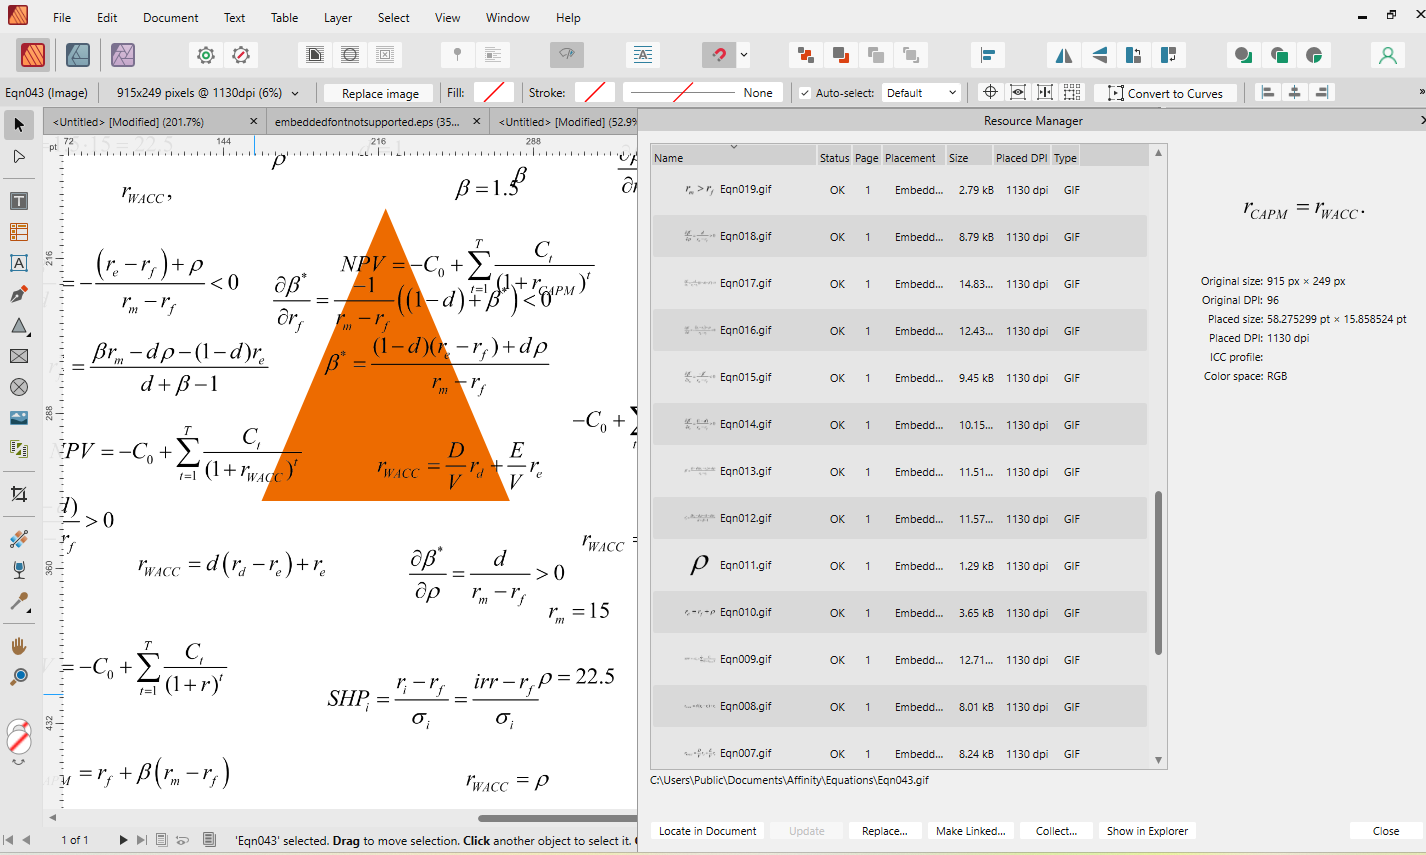Pick the Vector Crop tool
The image size is (1426, 855).
pos(18,494)
